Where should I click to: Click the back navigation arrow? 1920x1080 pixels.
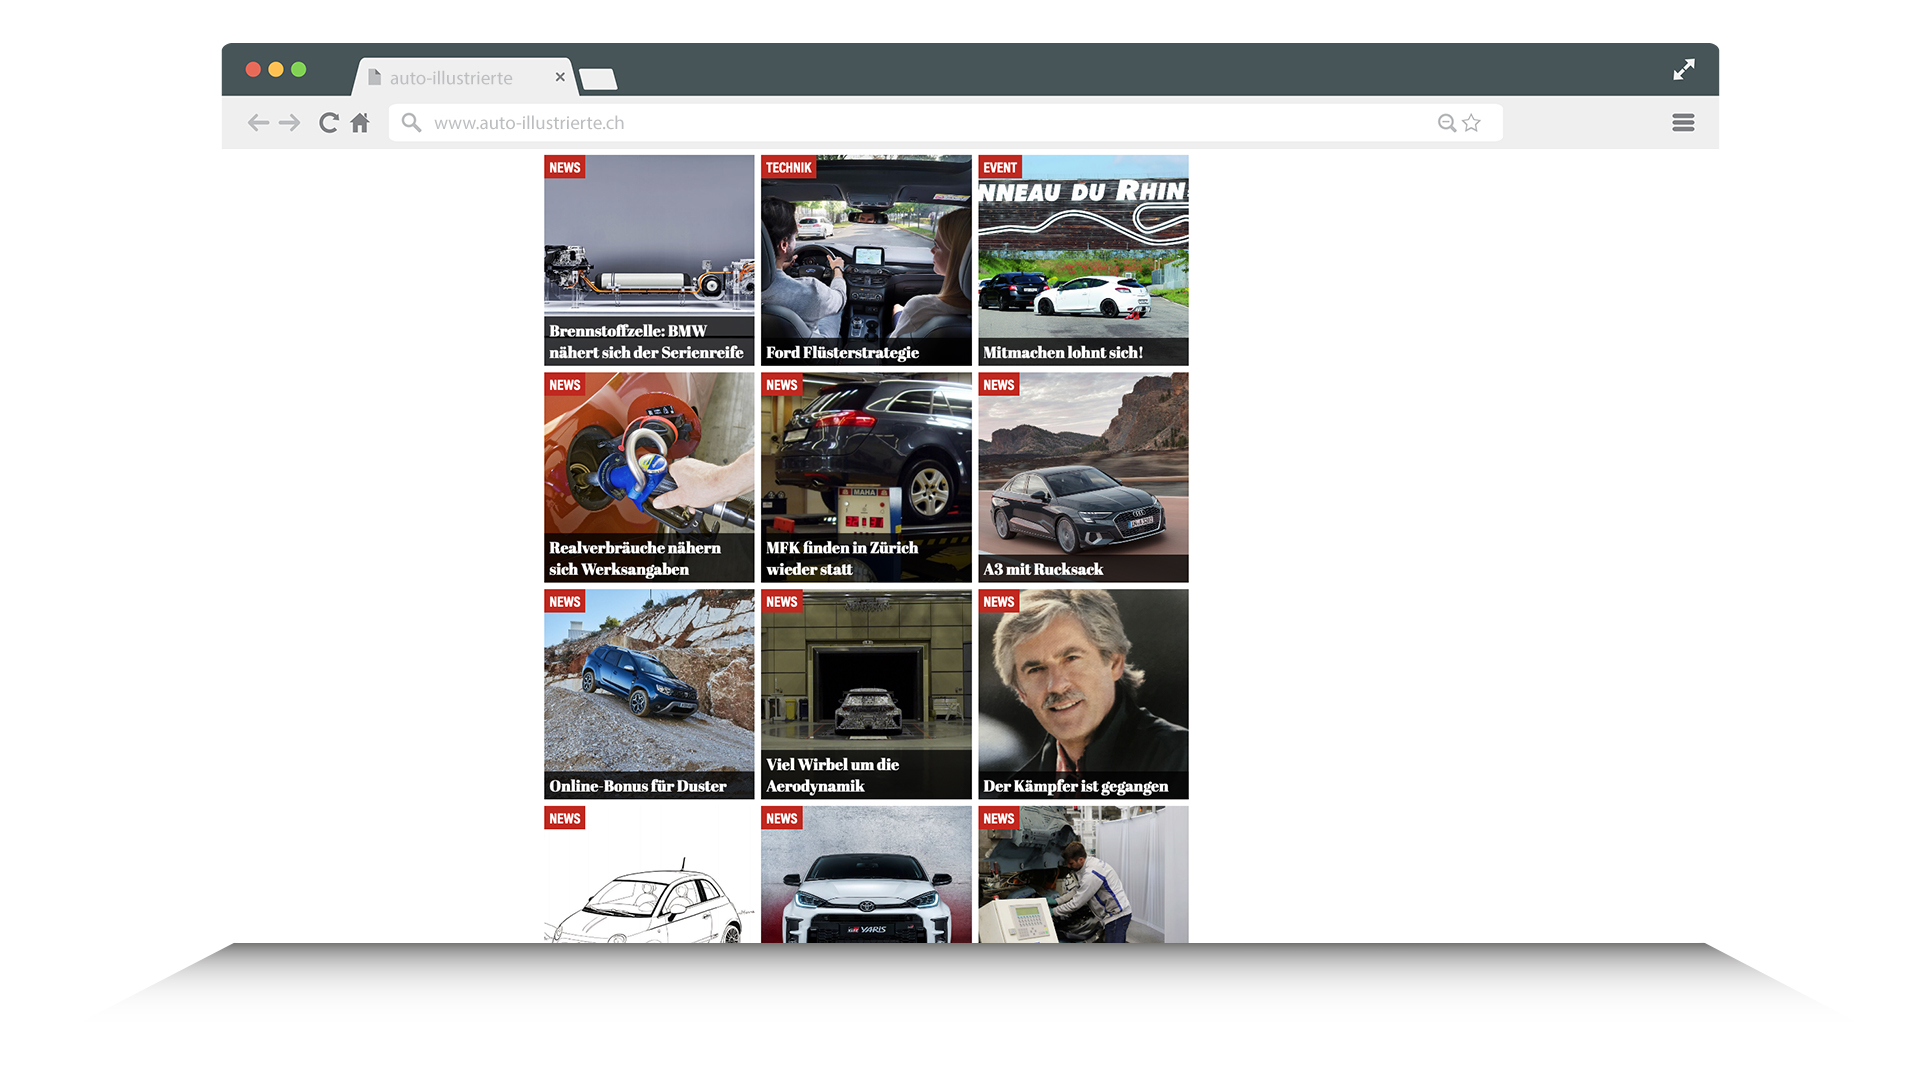[258, 122]
